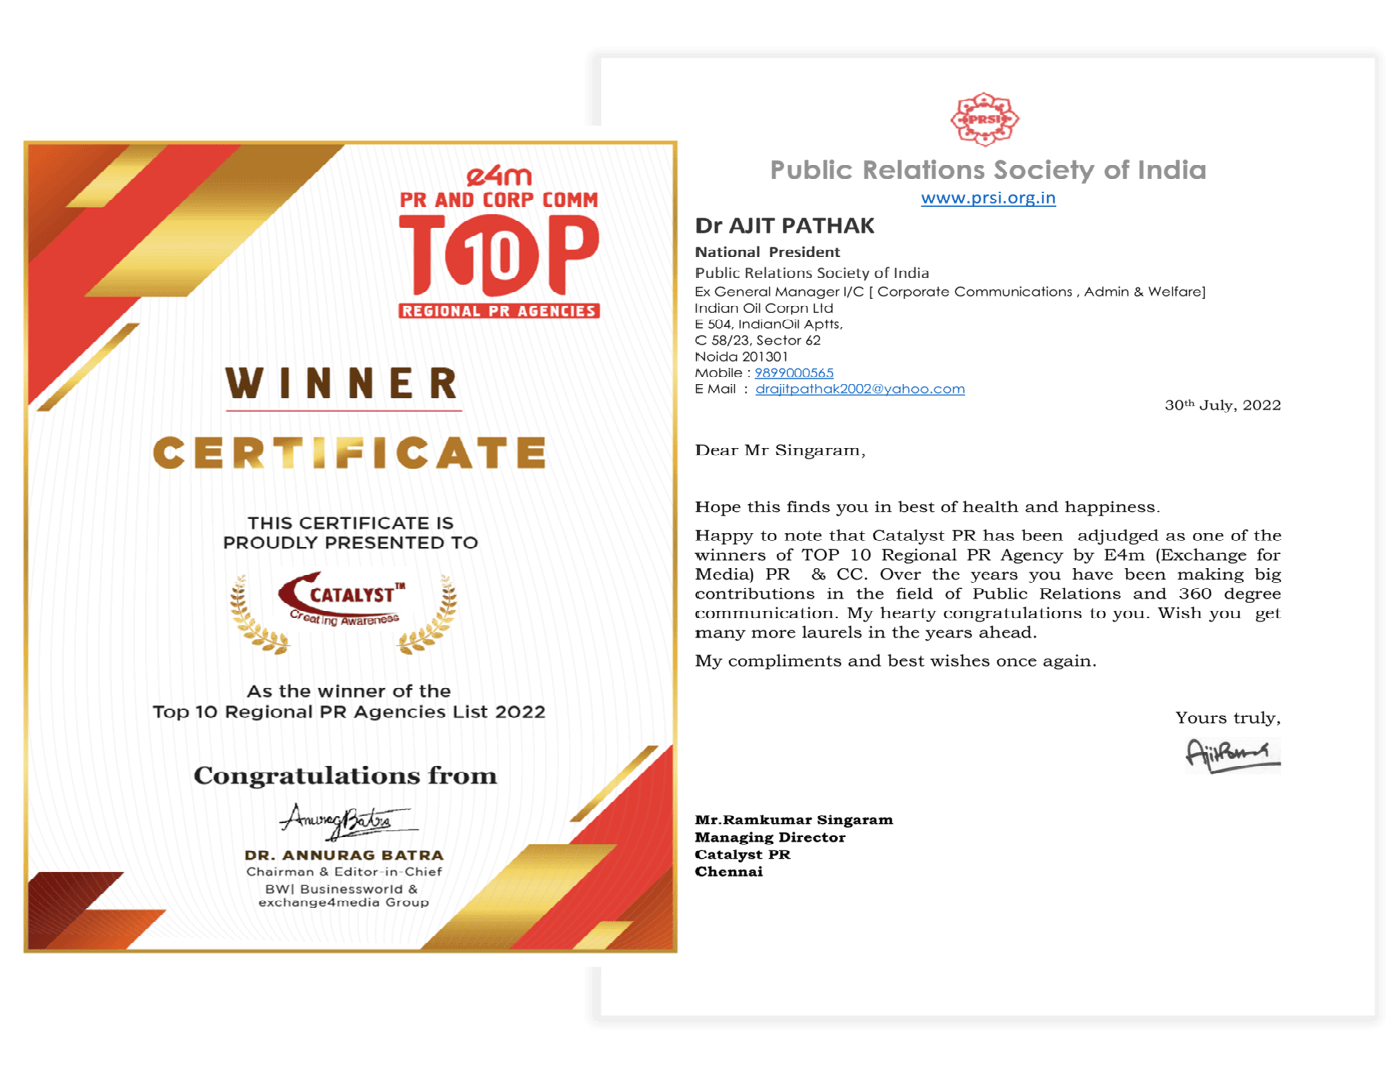
Task: Click the 'Yours truly,' closing
Action: pos(1228,718)
